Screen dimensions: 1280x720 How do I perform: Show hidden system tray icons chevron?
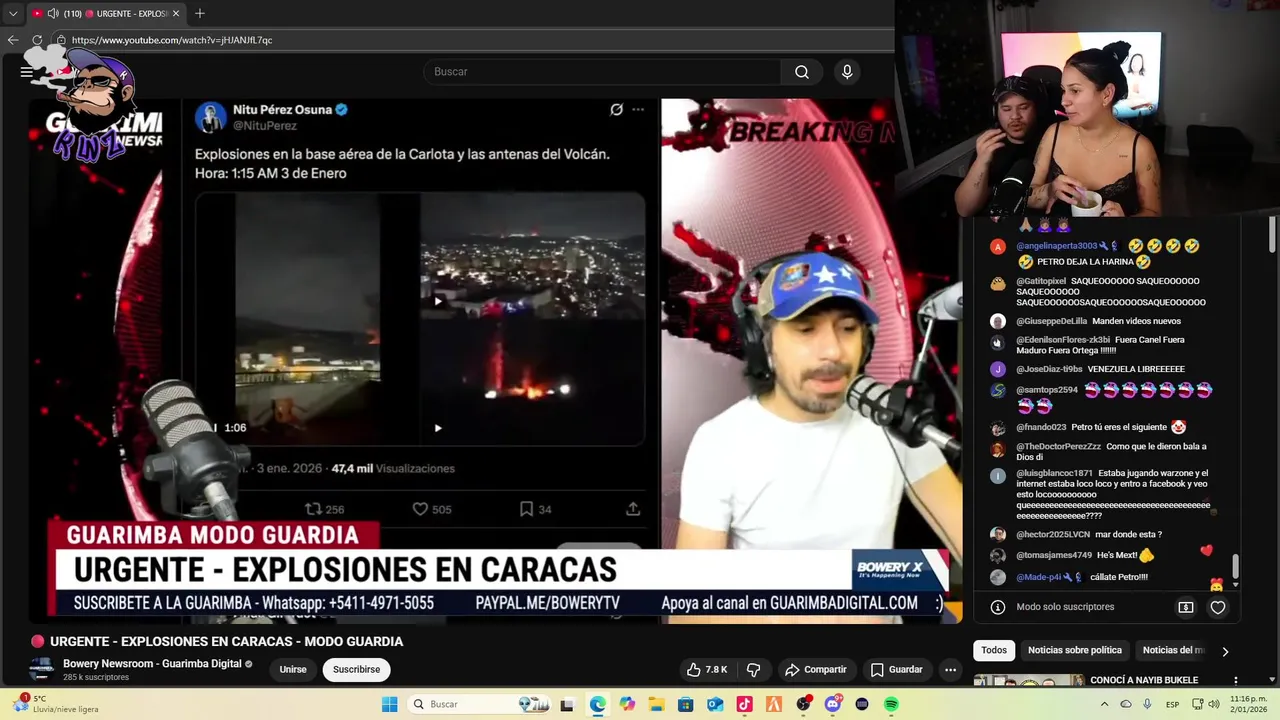1104,704
